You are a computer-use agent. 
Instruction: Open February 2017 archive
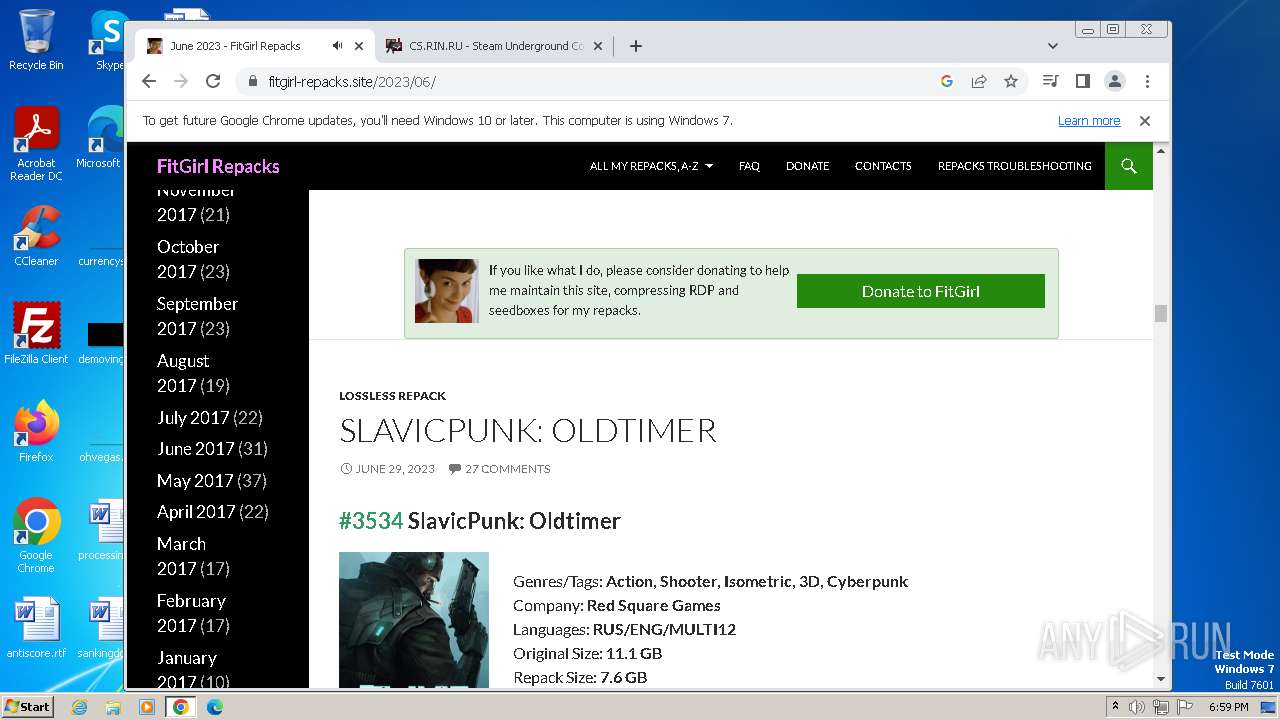tap(193, 613)
